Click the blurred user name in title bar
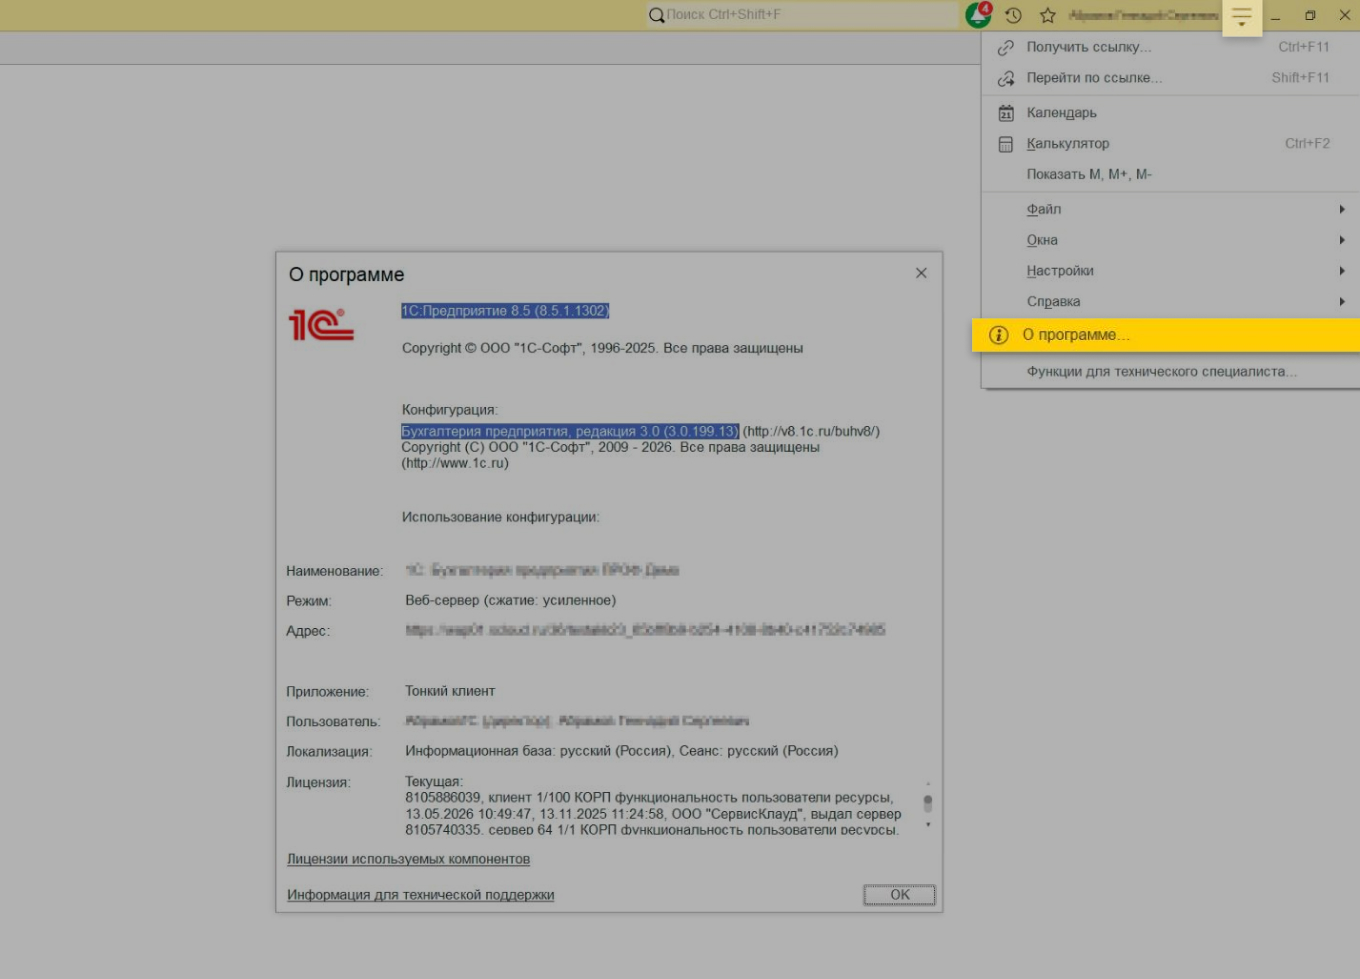 (1143, 15)
